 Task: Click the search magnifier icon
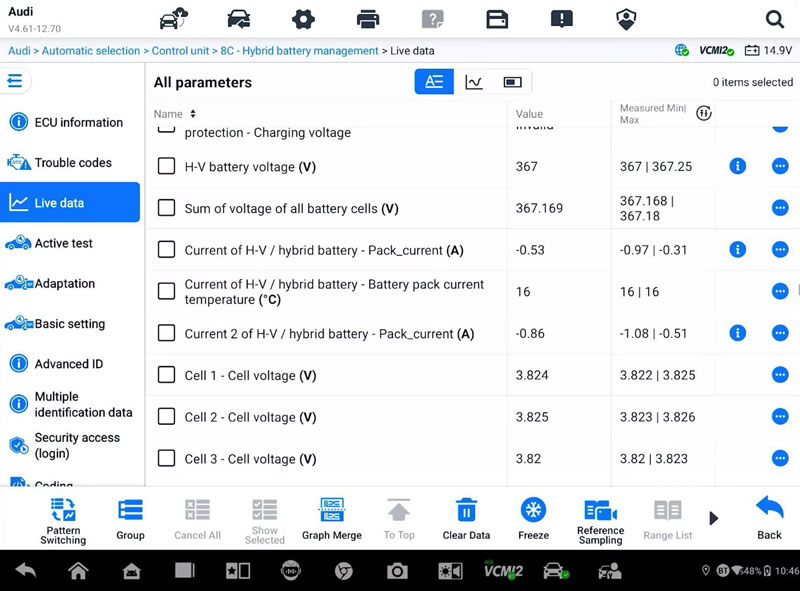point(774,19)
